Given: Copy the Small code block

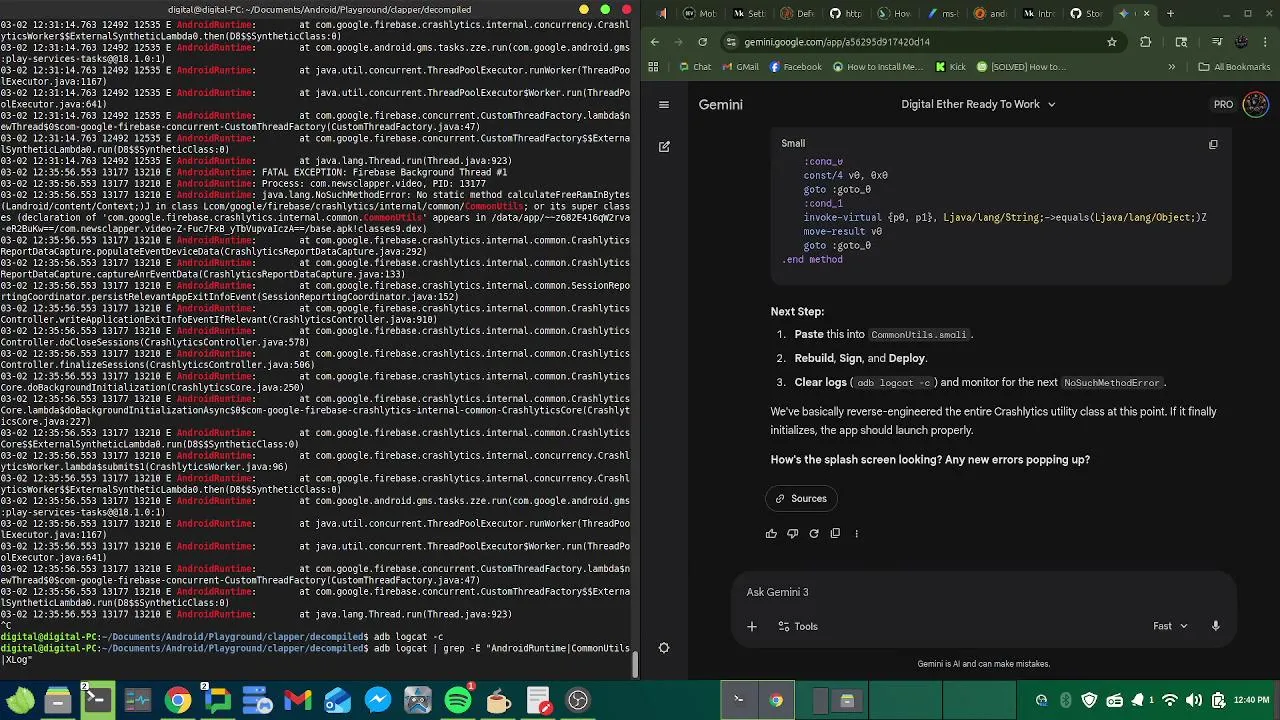Looking at the screenshot, I should pos(1213,144).
